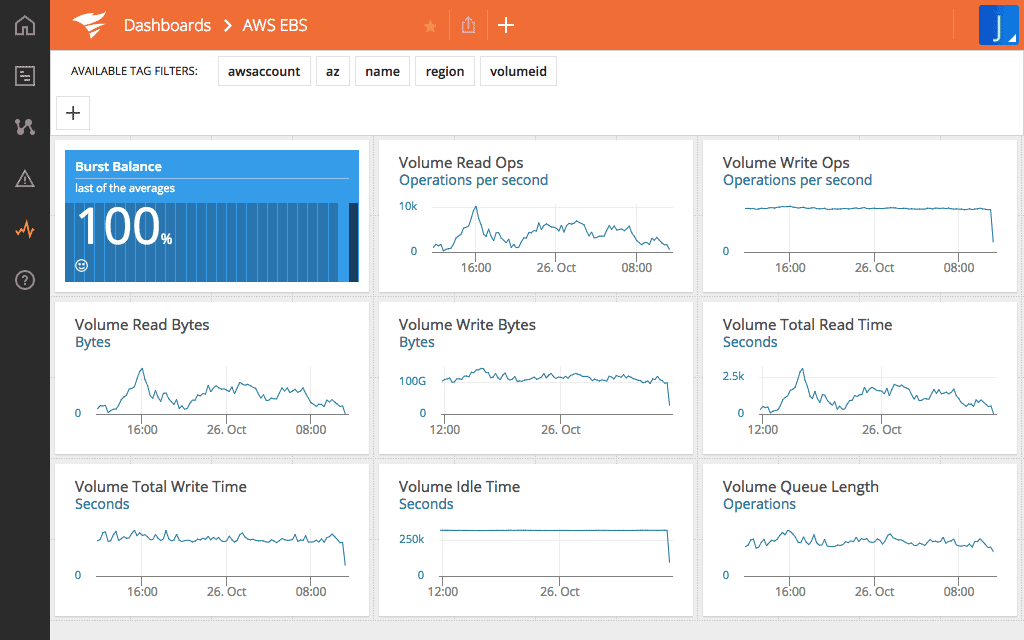Viewport: 1024px width, 640px height.
Task: Click the 100% value in Burst Balance
Action: coord(125,227)
